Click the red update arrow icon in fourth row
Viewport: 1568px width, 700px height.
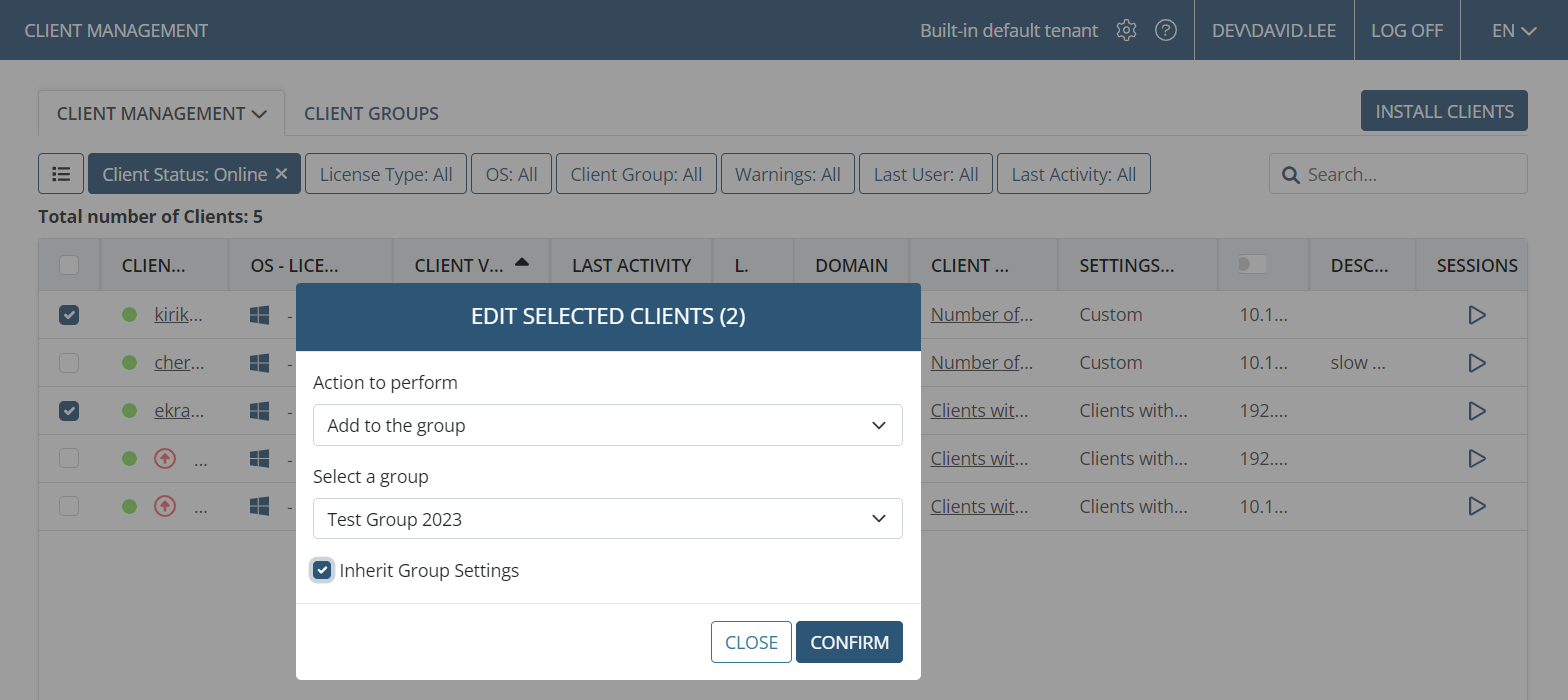tap(165, 459)
